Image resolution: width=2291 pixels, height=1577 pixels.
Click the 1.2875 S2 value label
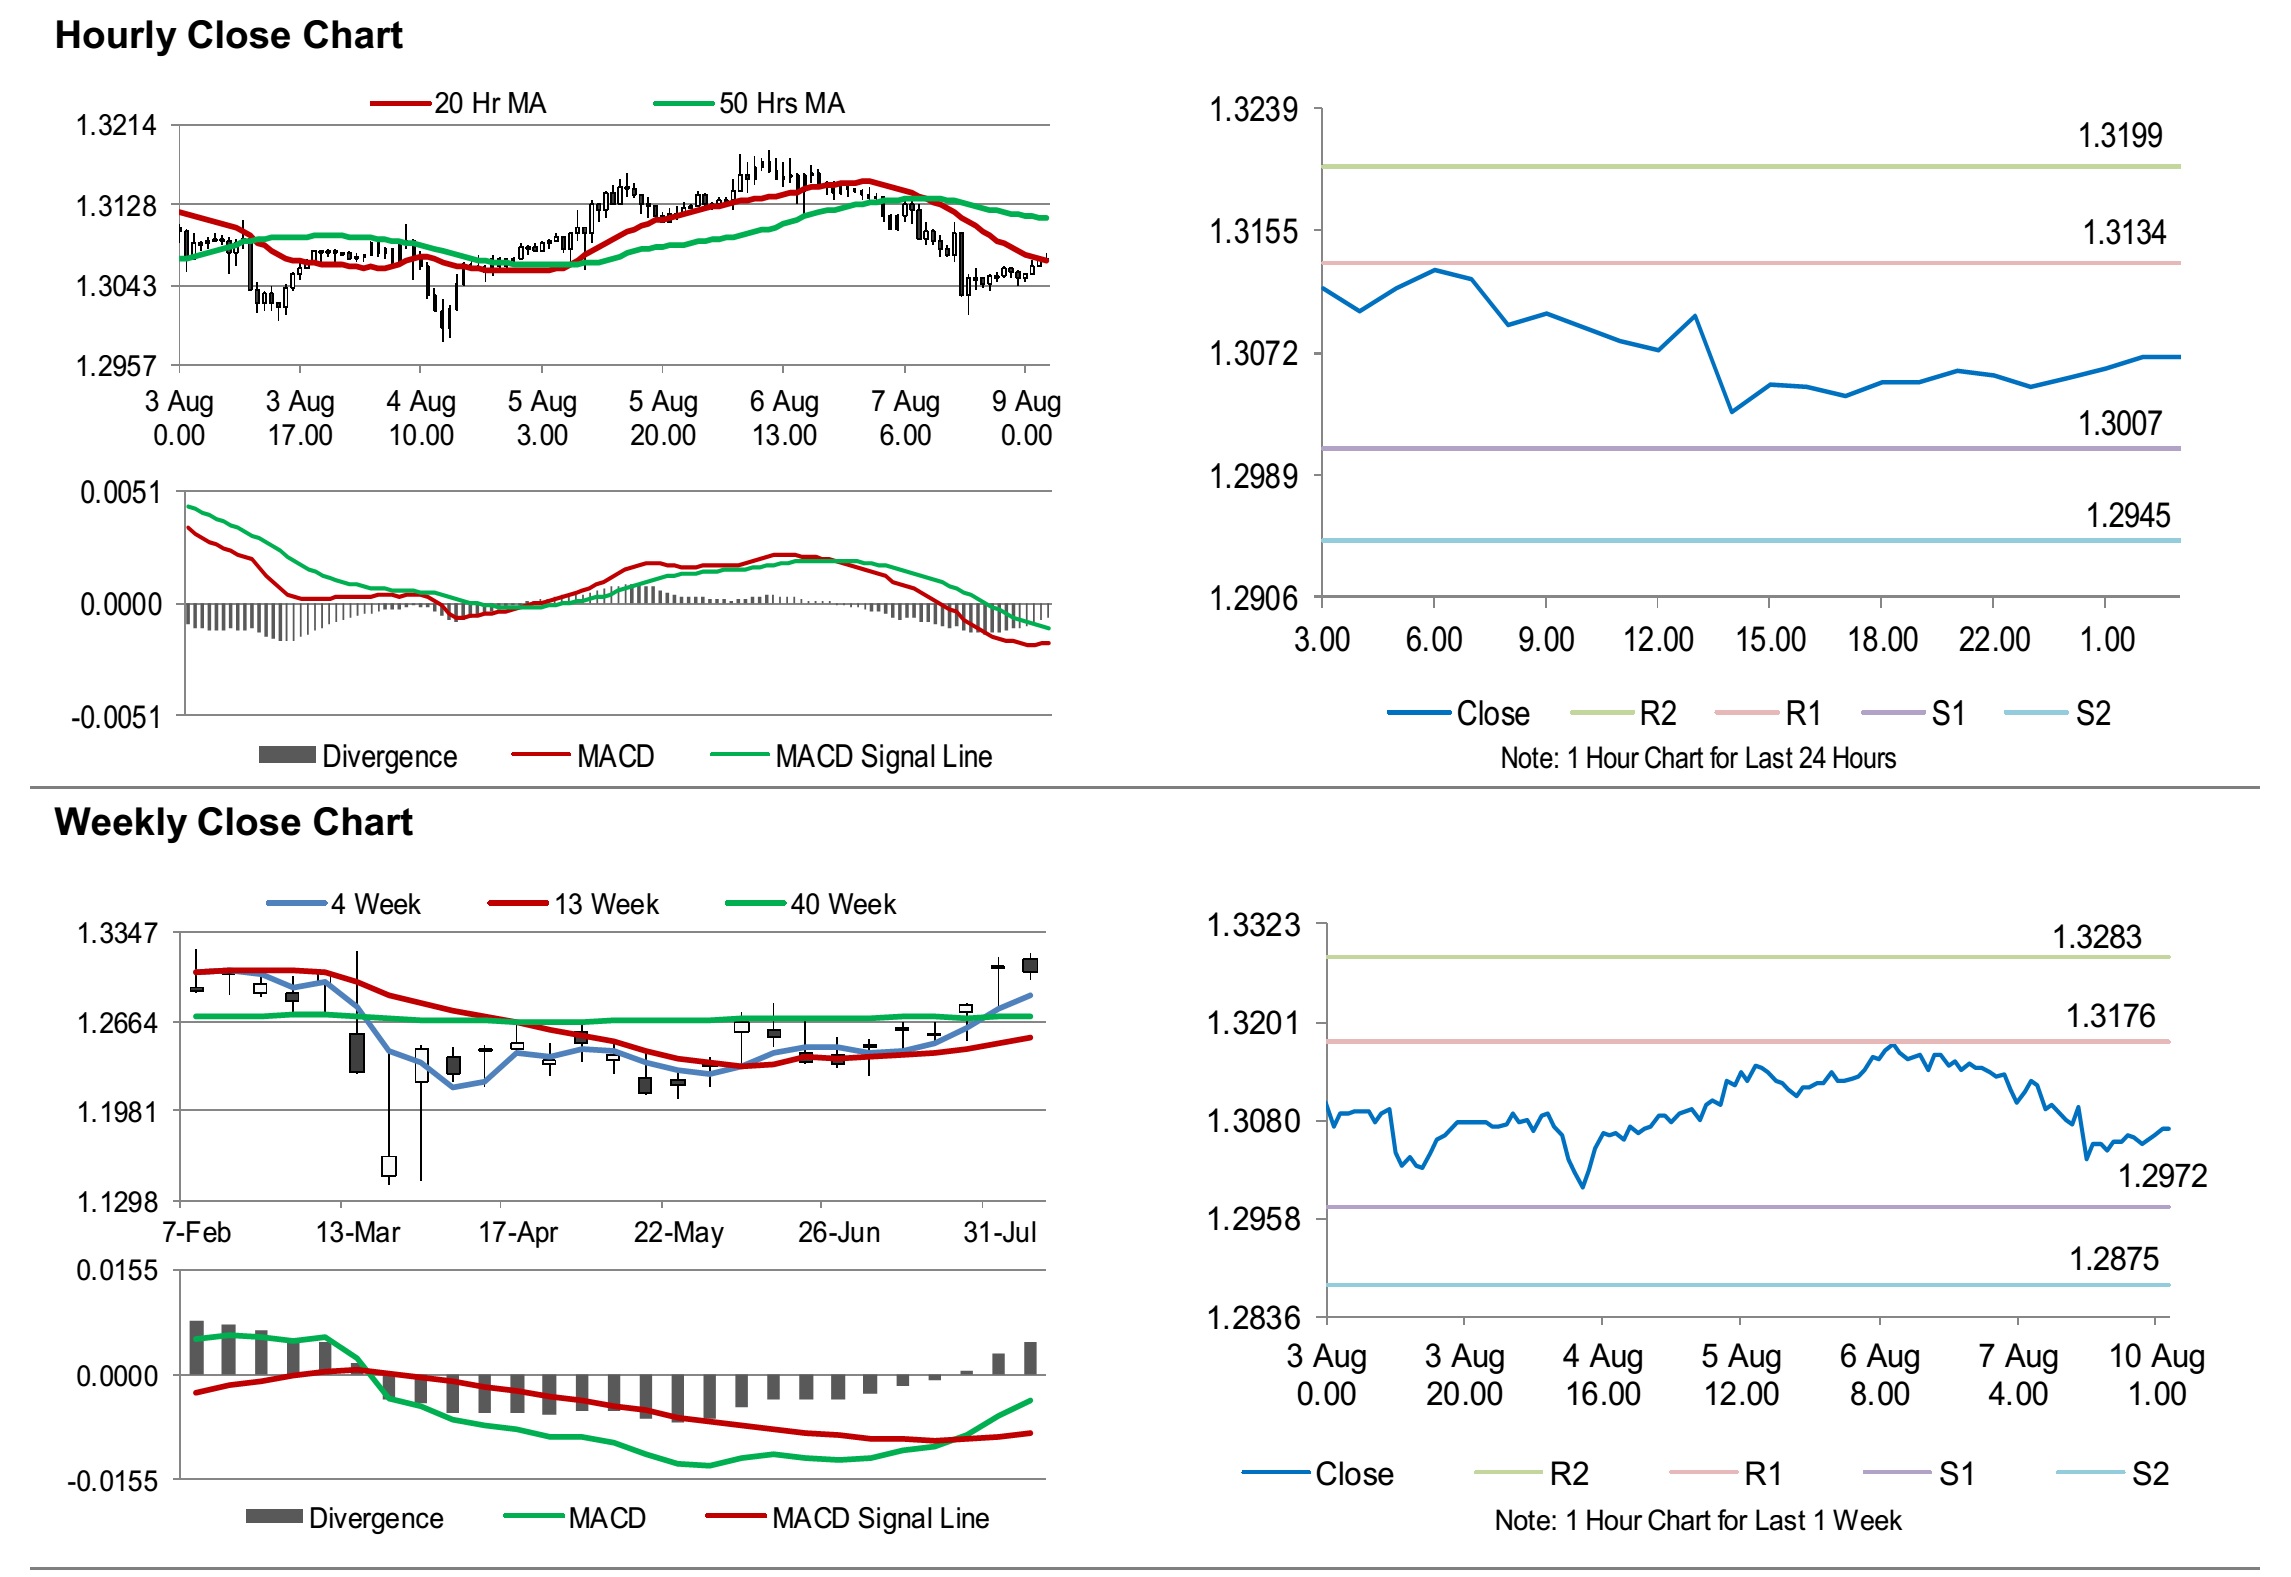[2113, 1258]
